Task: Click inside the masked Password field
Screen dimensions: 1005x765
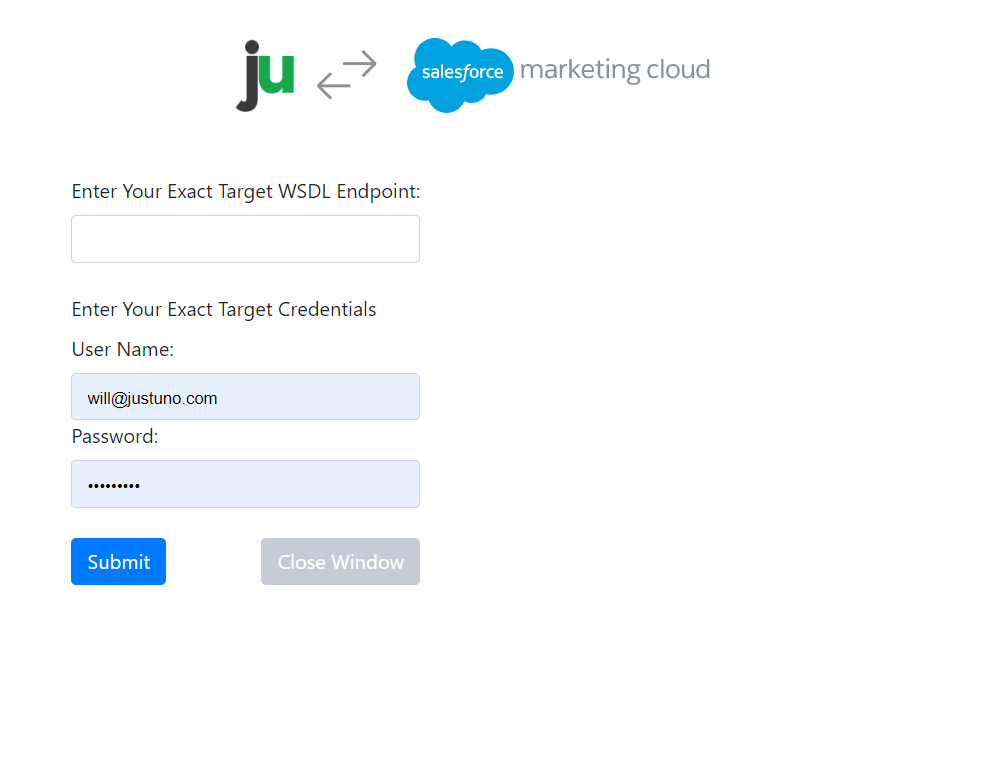Action: (x=245, y=484)
